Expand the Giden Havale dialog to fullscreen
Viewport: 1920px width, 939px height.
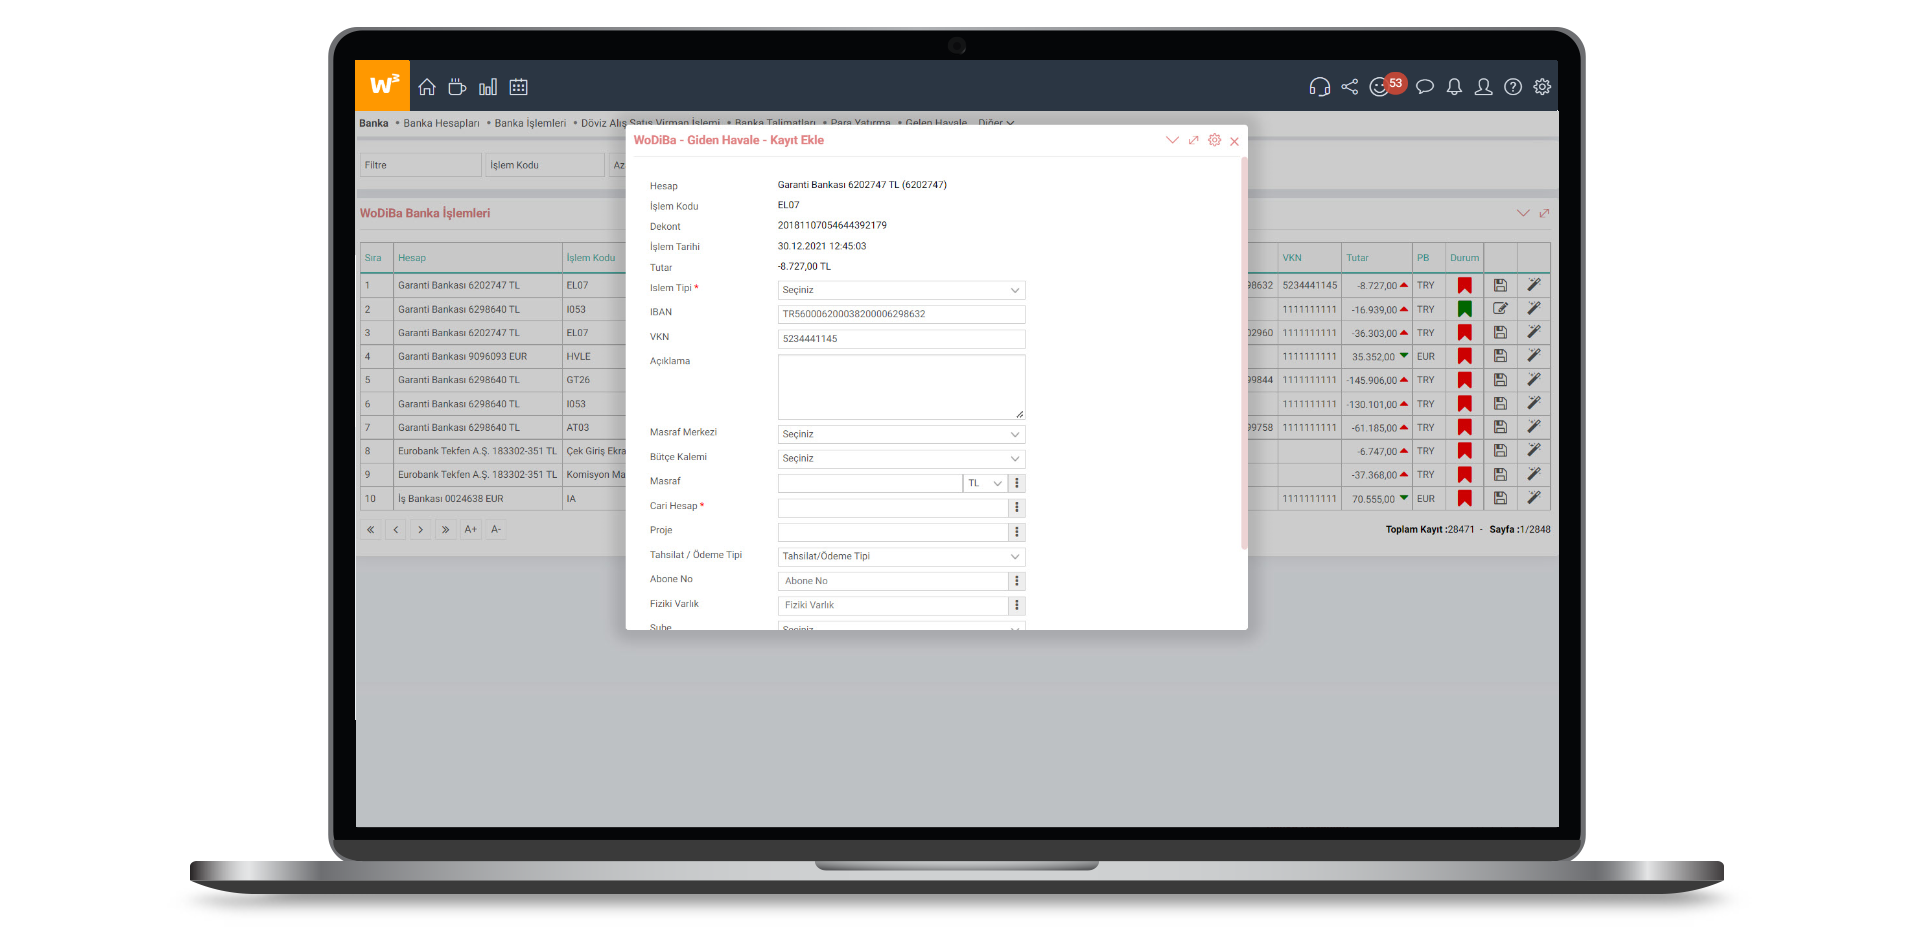click(x=1193, y=140)
